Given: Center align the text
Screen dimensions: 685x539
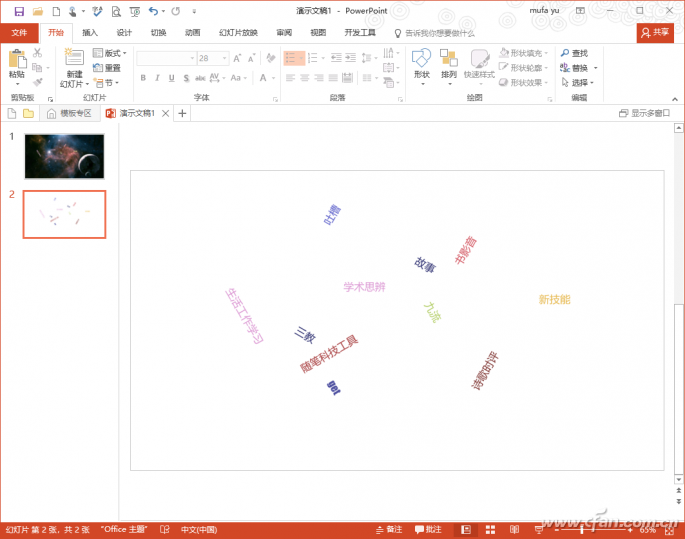Looking at the screenshot, I should pos(304,78).
